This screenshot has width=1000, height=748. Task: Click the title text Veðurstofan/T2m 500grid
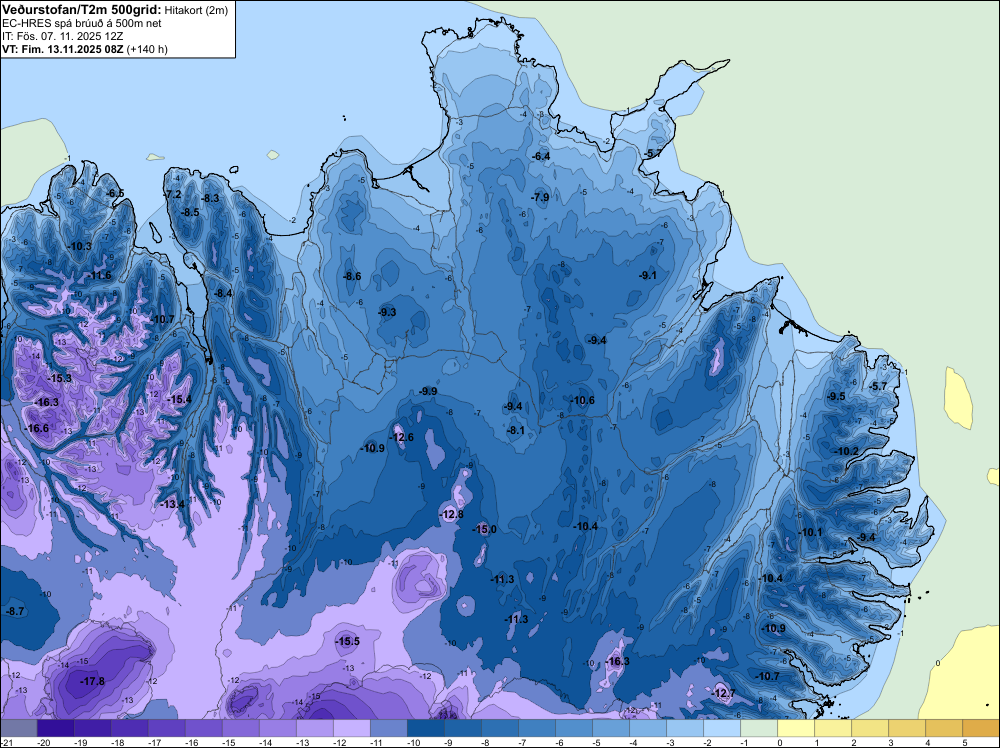[x=82, y=9]
